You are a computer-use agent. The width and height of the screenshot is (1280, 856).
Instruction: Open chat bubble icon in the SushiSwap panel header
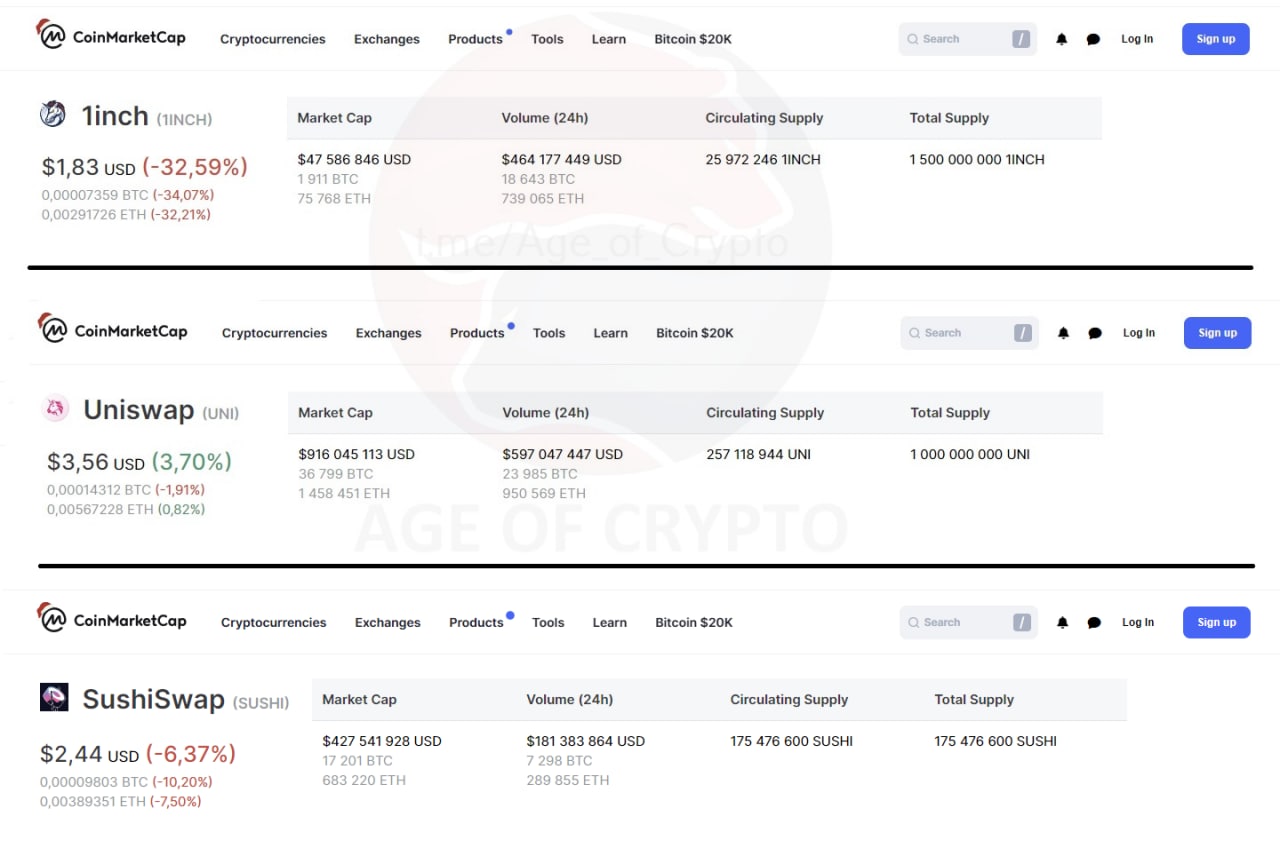pyautogui.click(x=1095, y=623)
